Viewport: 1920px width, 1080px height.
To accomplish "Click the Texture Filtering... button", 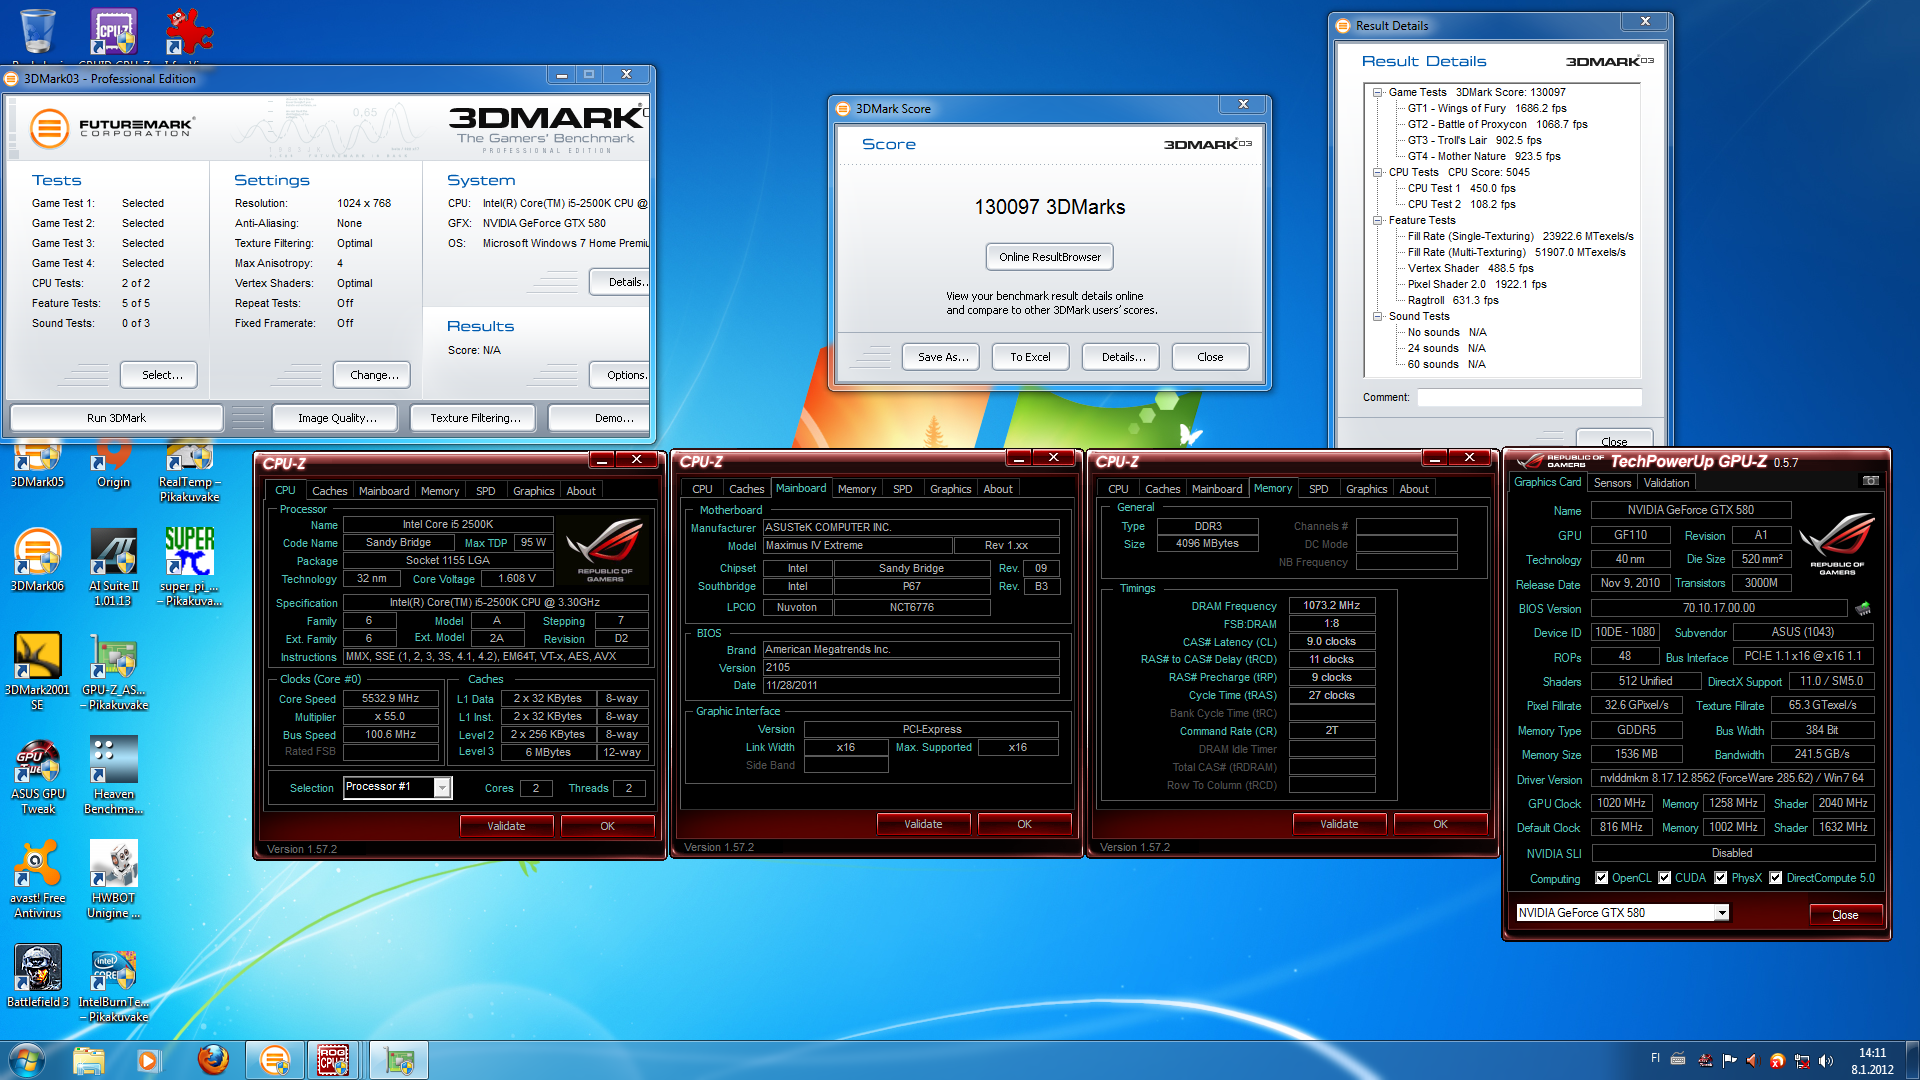I will tap(475, 418).
